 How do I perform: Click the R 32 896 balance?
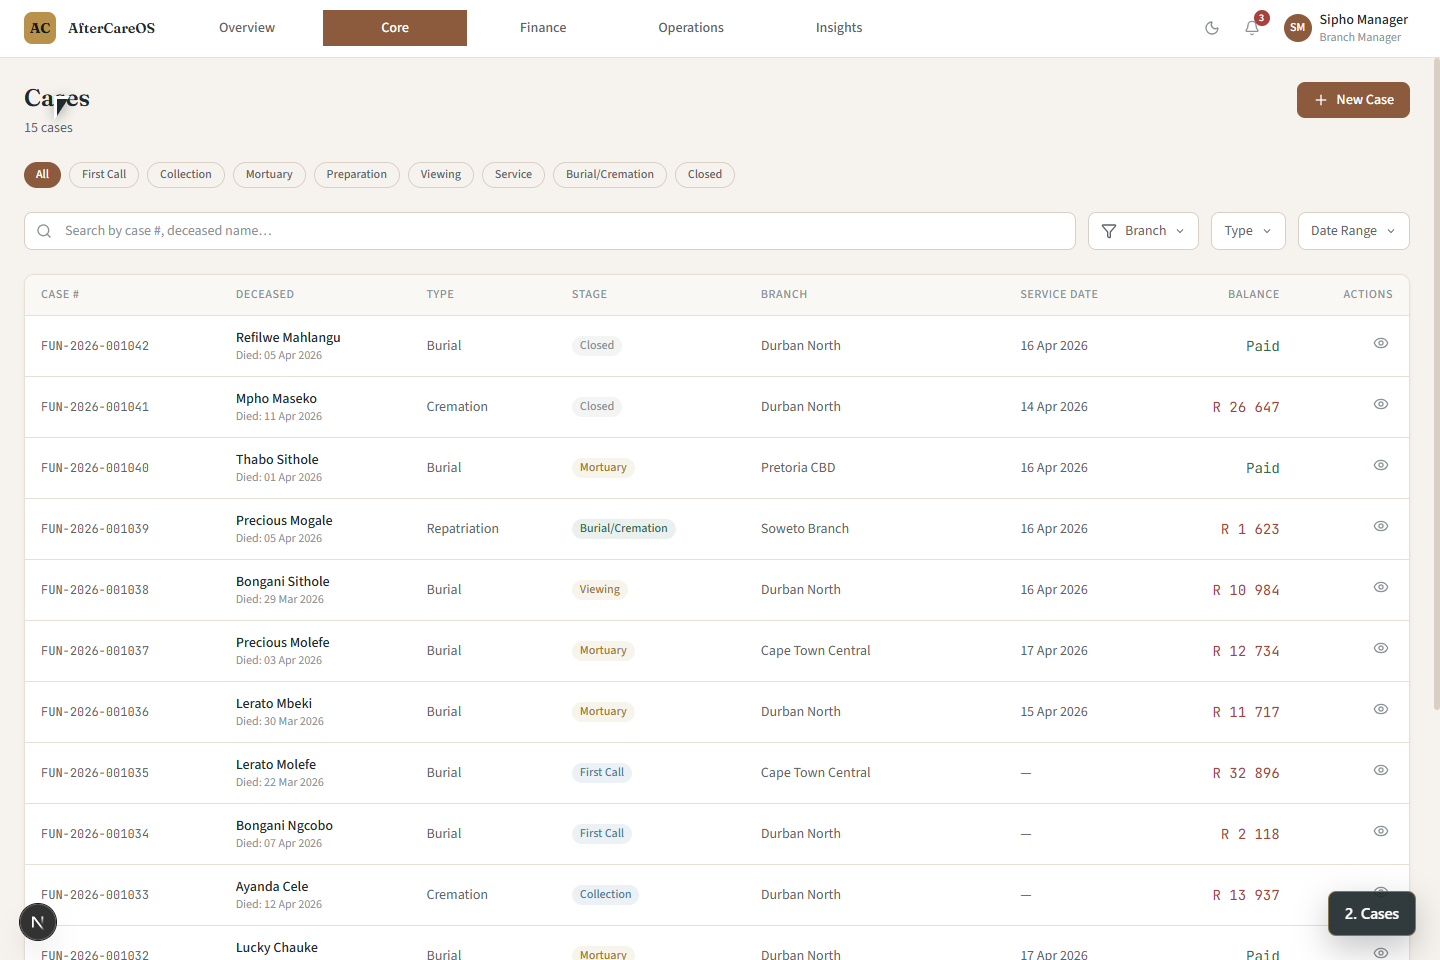pos(1246,773)
